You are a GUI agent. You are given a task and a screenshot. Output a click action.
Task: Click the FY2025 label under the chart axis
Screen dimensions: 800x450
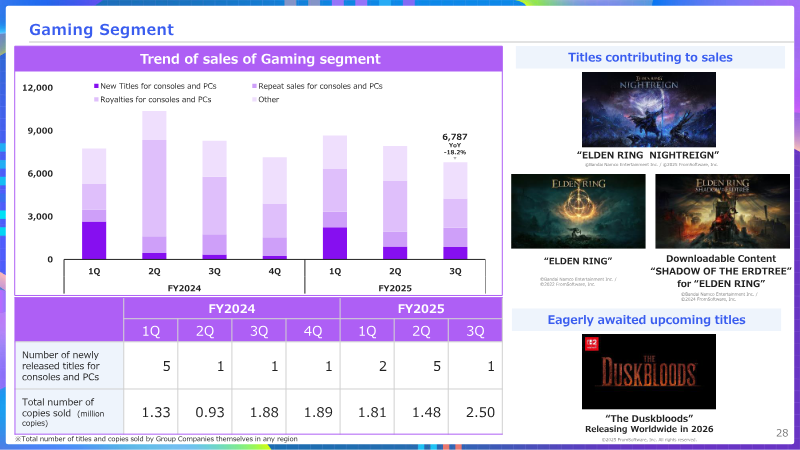(x=395, y=288)
